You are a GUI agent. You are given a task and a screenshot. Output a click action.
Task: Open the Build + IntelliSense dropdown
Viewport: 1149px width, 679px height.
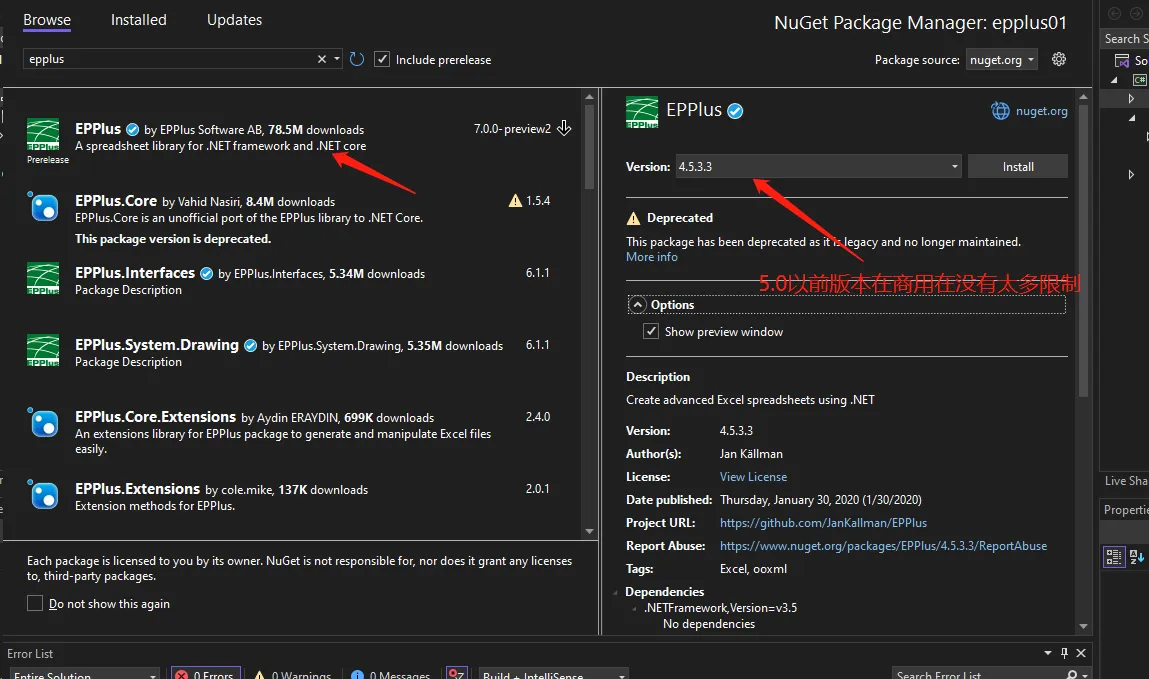[x=554, y=673]
